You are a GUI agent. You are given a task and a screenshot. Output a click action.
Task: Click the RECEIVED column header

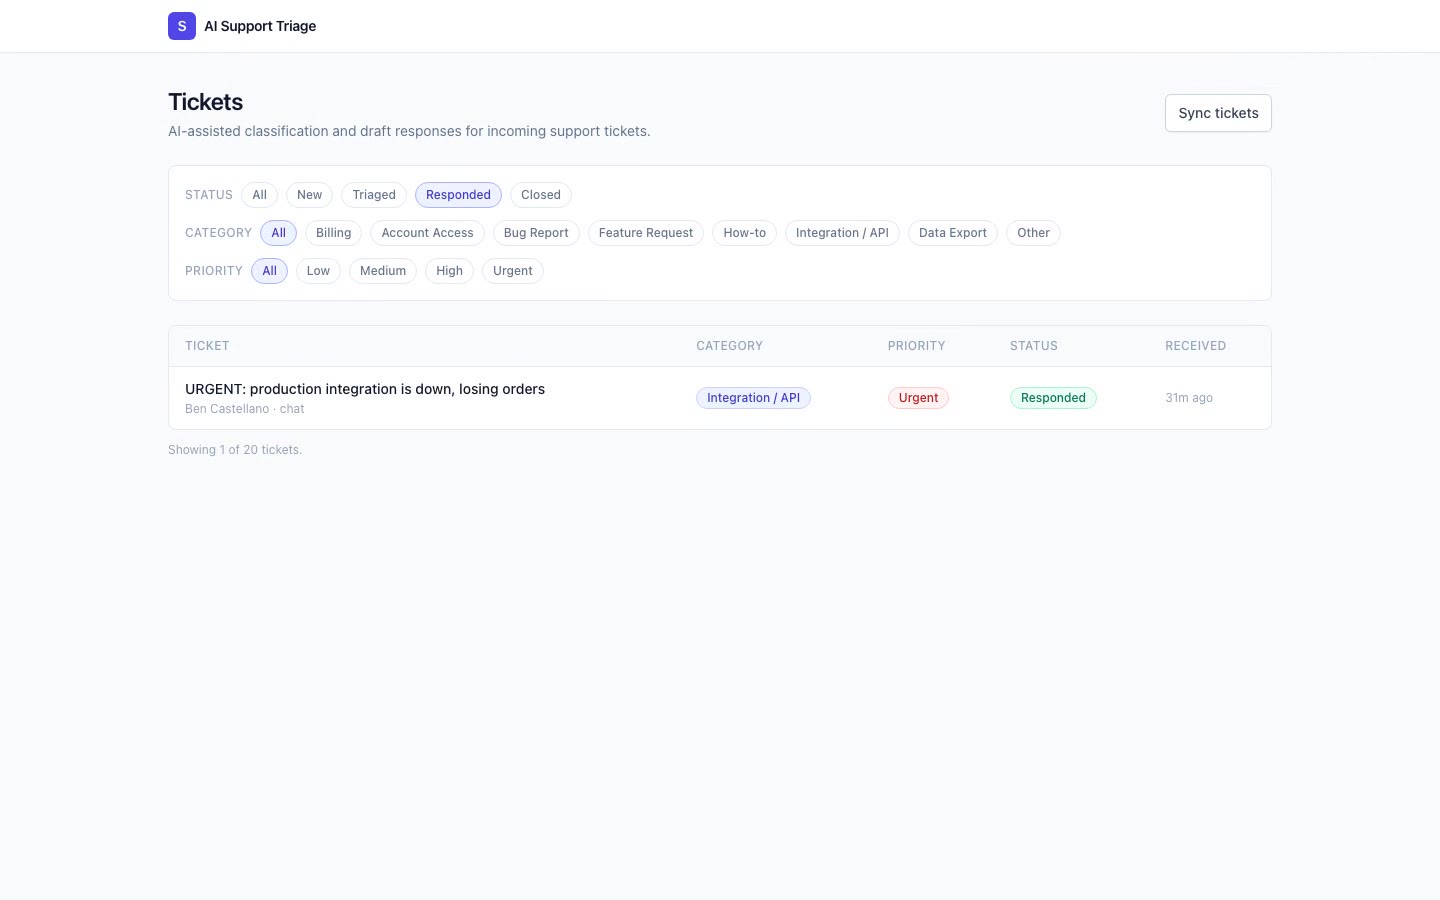coord(1195,346)
